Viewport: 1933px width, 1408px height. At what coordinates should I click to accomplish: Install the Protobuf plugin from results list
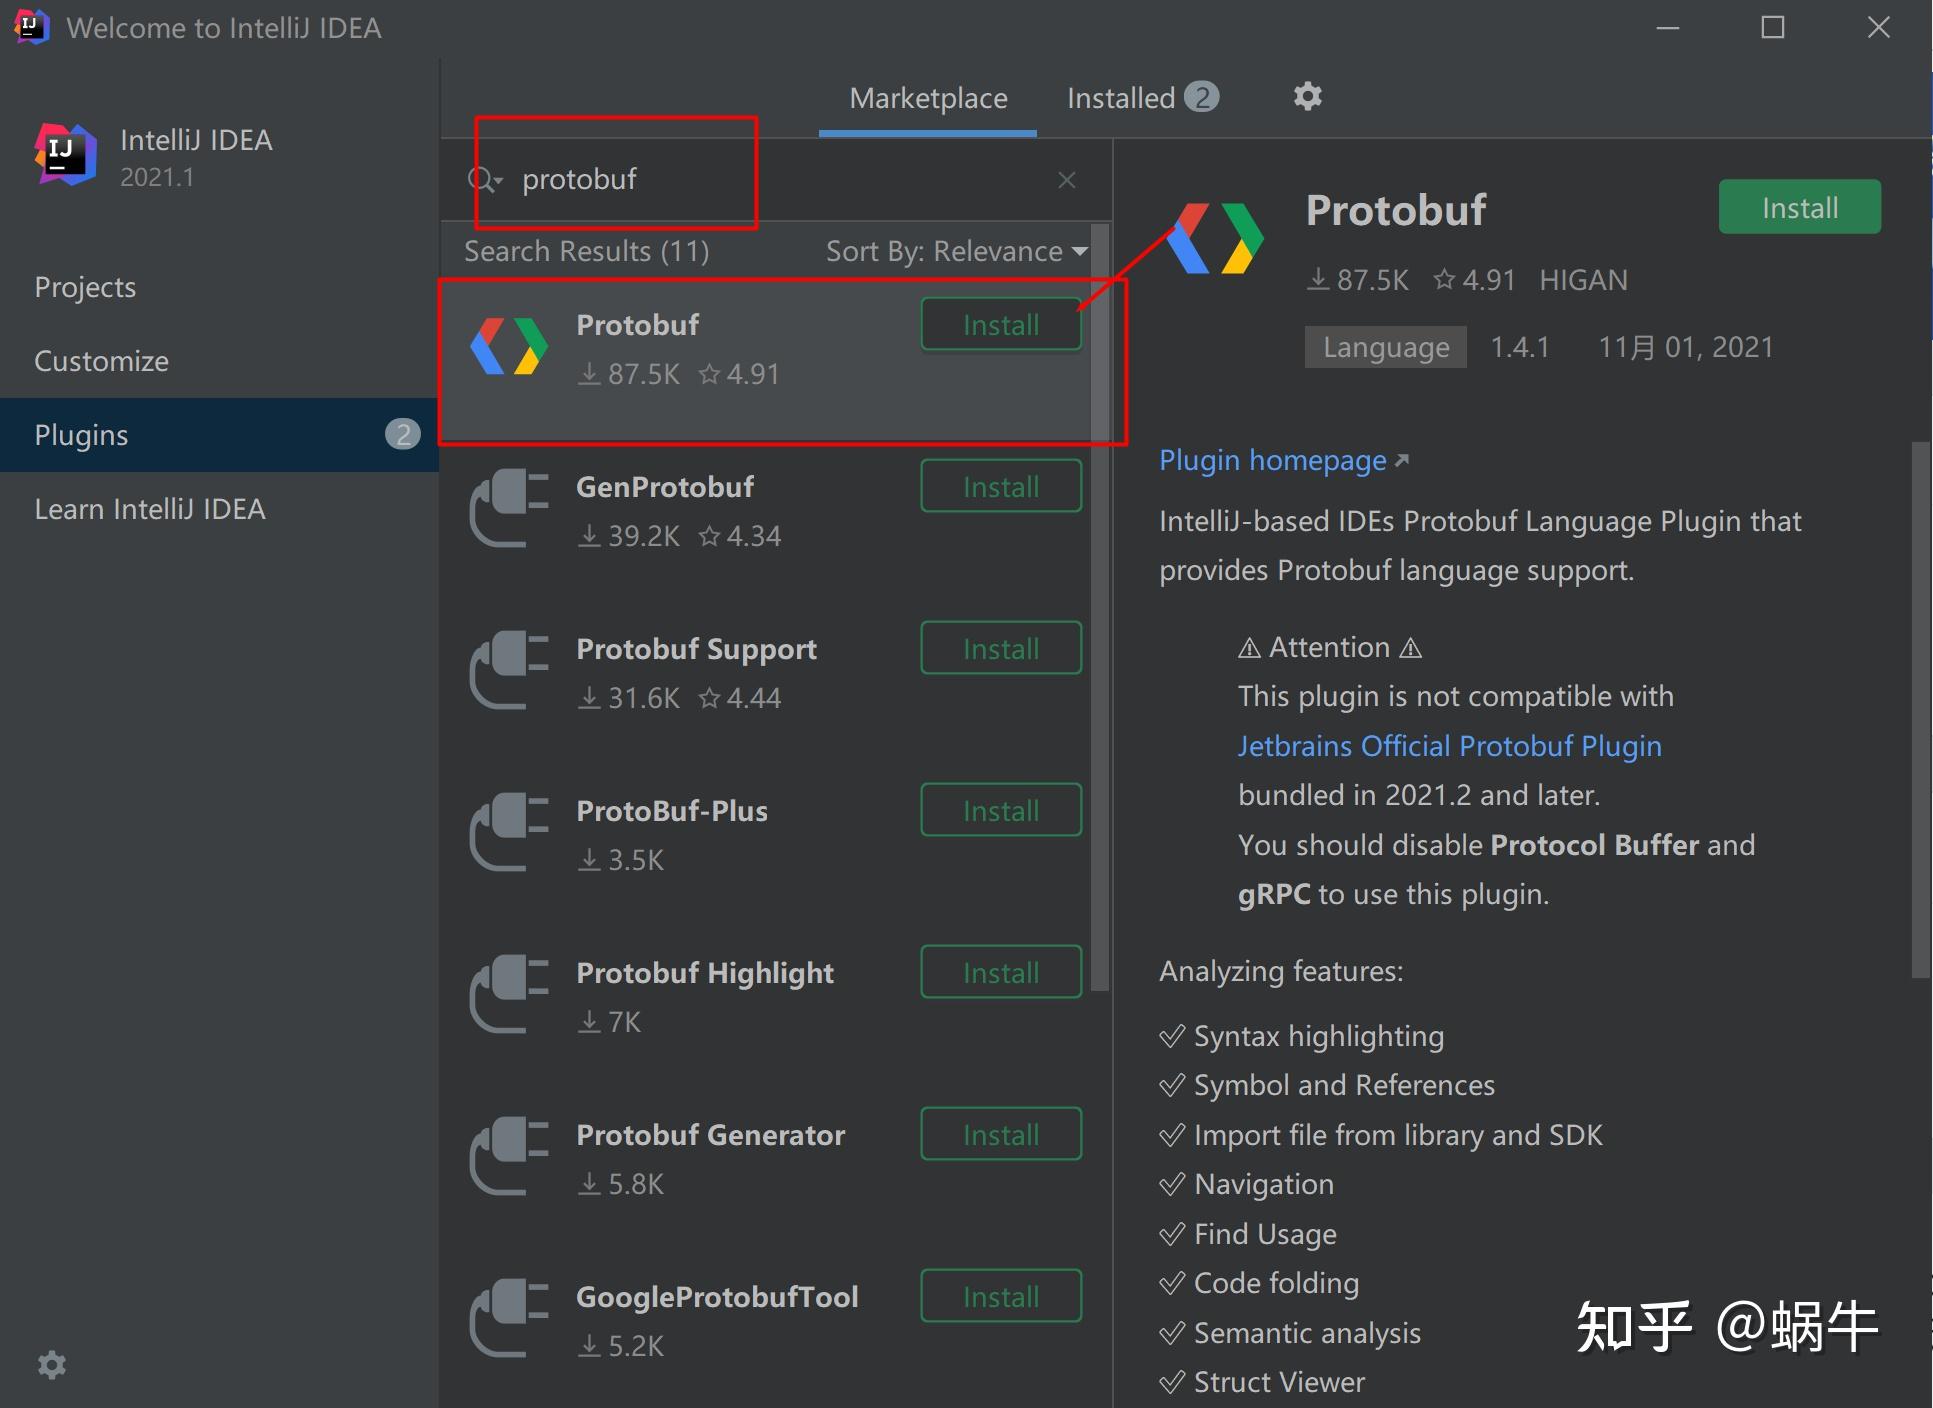coord(1001,325)
